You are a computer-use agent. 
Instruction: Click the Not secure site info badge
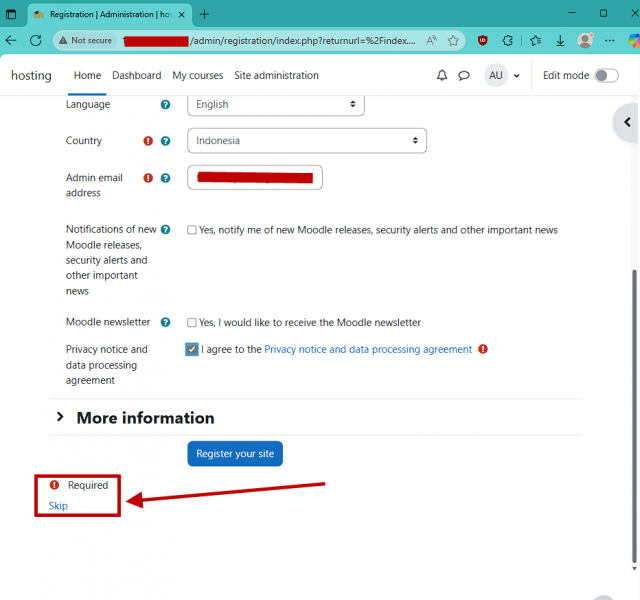point(85,40)
